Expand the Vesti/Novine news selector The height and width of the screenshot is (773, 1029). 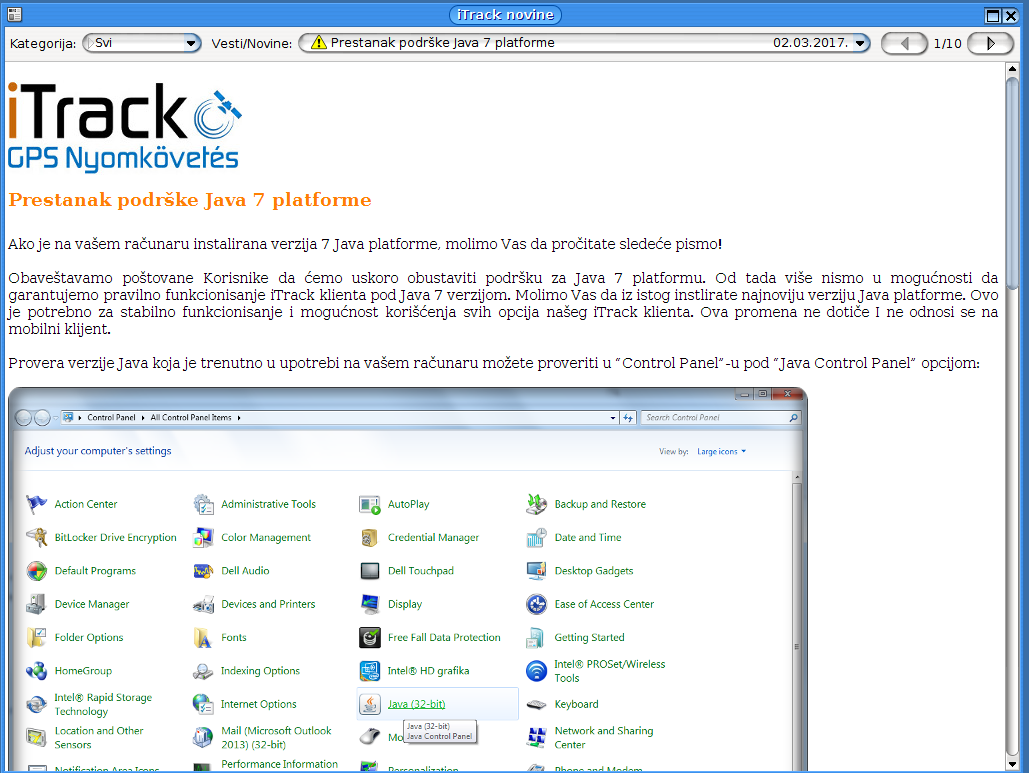click(x=860, y=43)
